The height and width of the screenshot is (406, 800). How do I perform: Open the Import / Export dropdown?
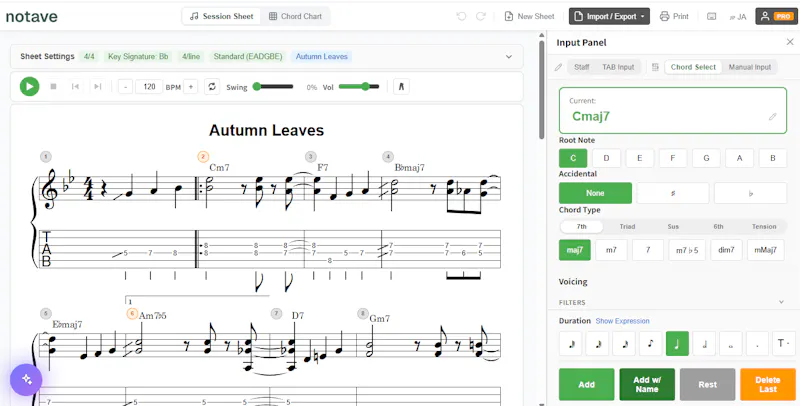tap(609, 16)
